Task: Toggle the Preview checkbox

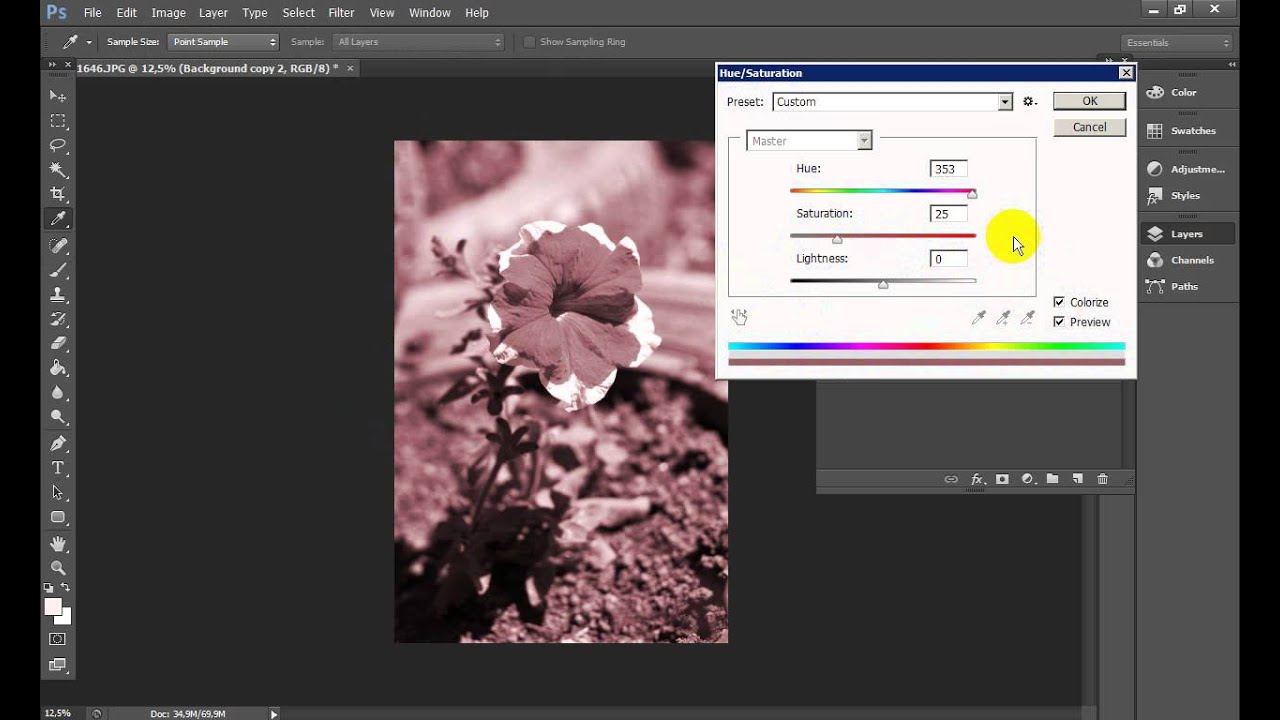Action: coord(1059,322)
